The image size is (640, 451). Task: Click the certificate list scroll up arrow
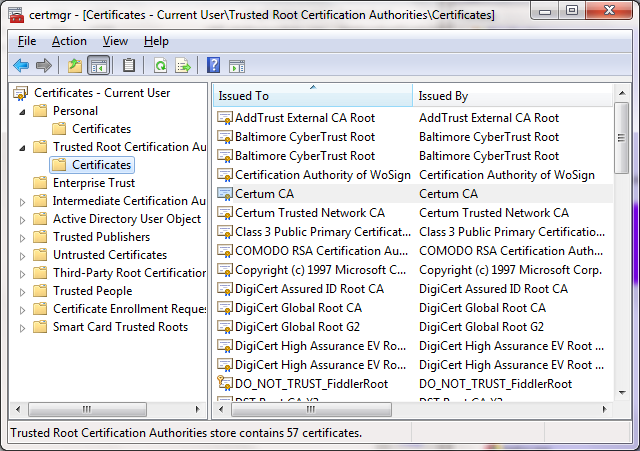click(x=622, y=93)
